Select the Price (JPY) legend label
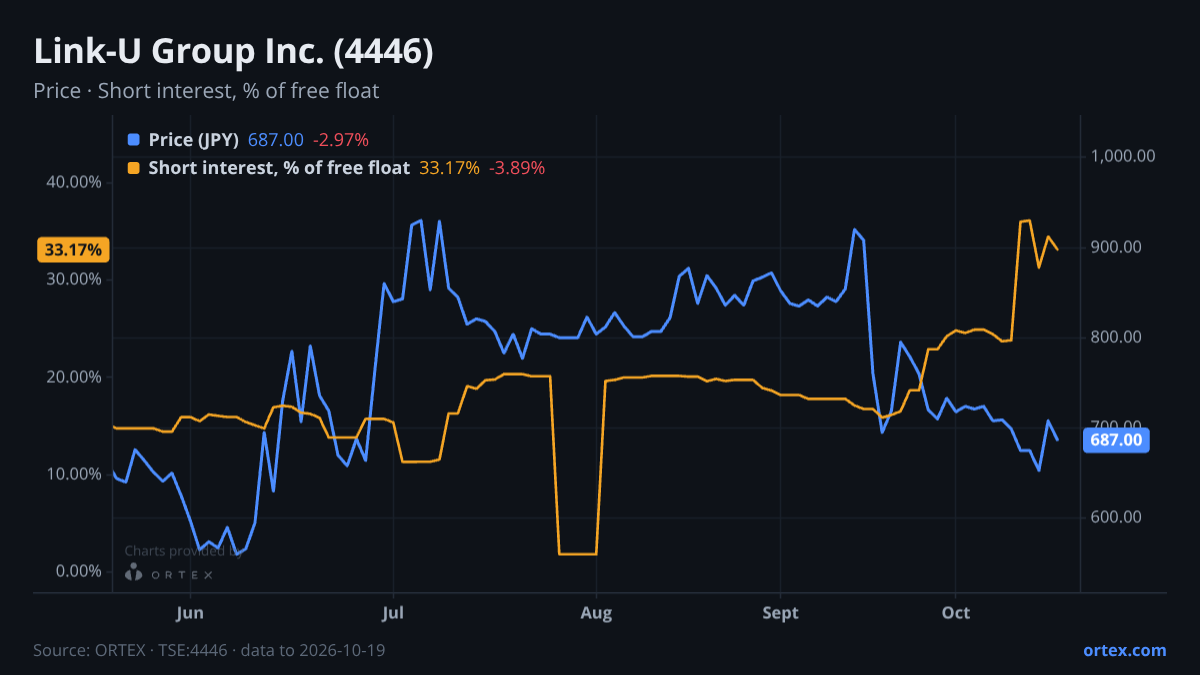 (x=193, y=140)
